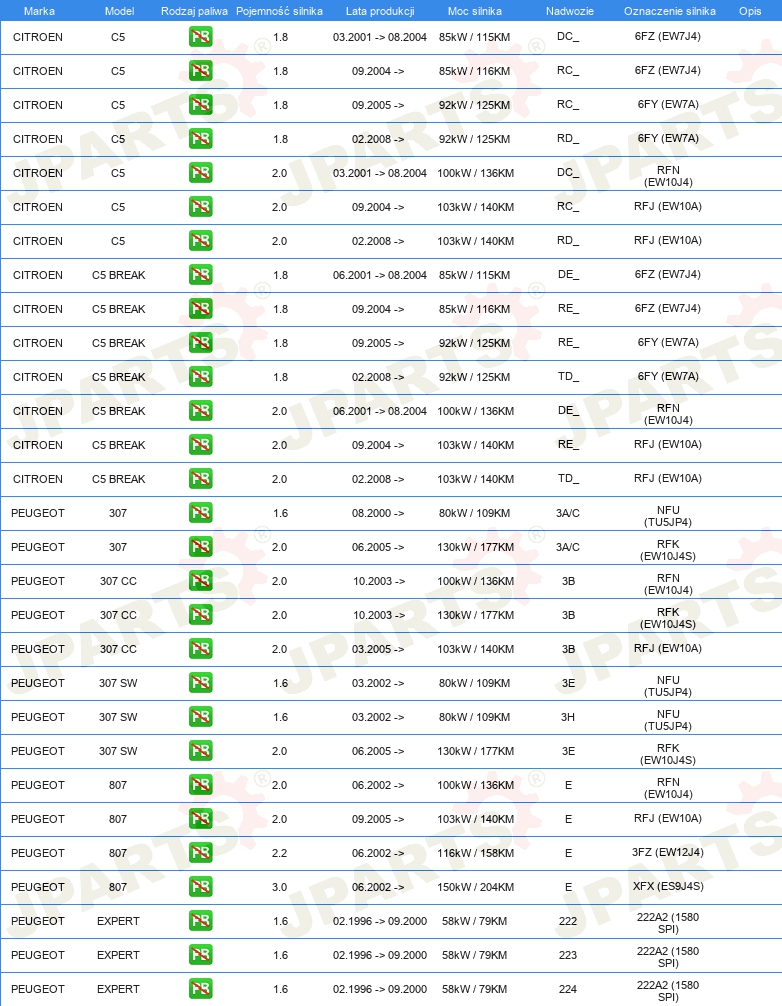The height and width of the screenshot is (1006, 782).
Task: Click fuel icon for 307 SW 3H row
Action: [201, 717]
